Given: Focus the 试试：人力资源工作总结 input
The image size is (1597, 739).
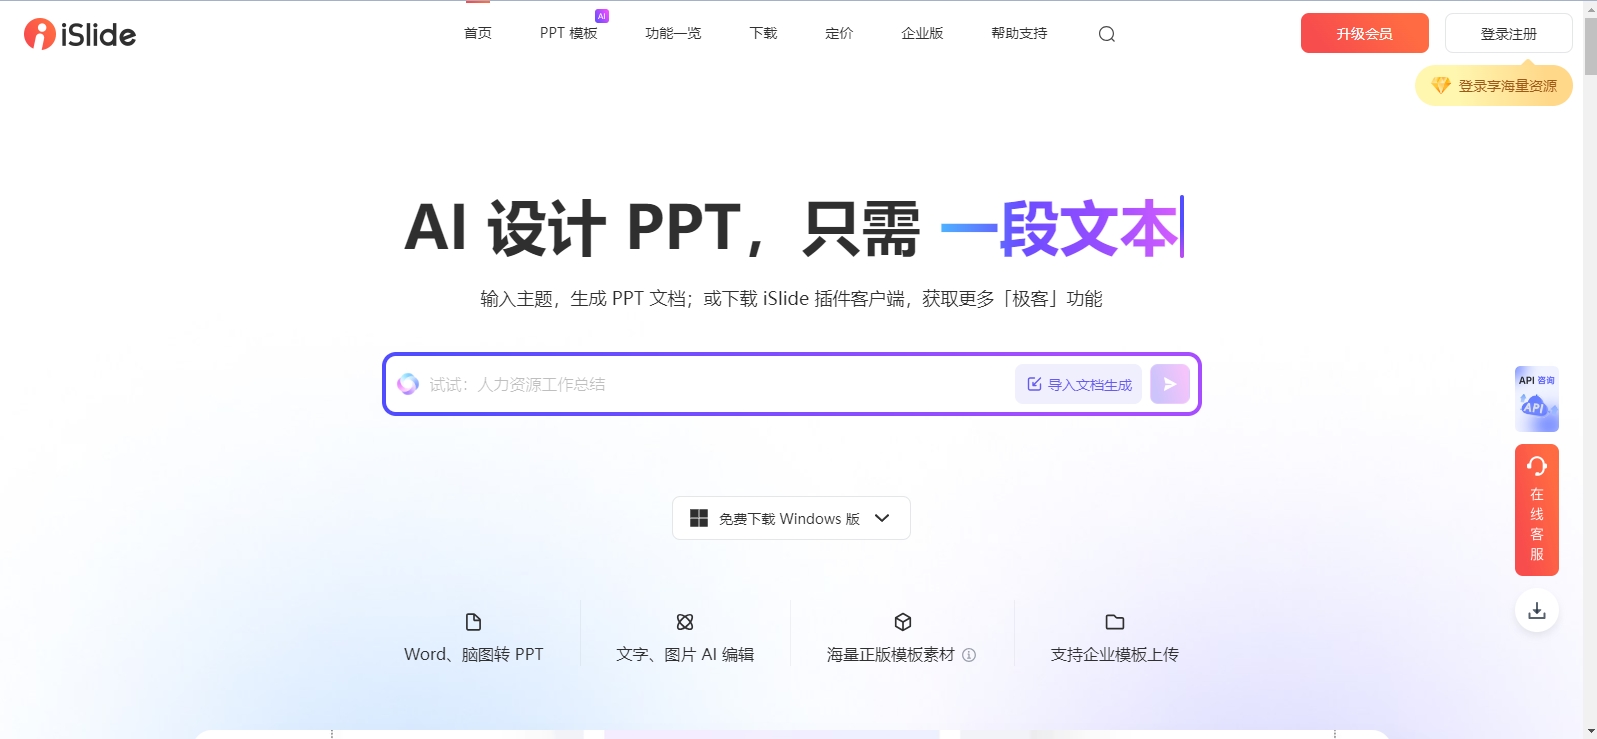Looking at the screenshot, I should point(715,384).
